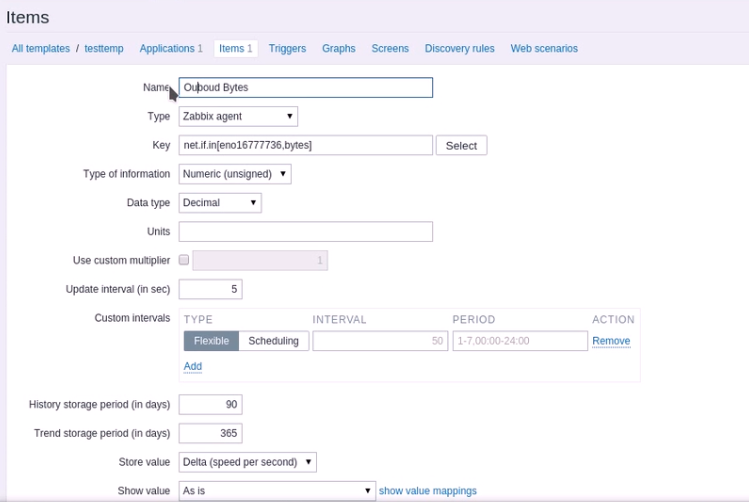
Task: Click the Trend storage period field
Action: click(x=211, y=433)
